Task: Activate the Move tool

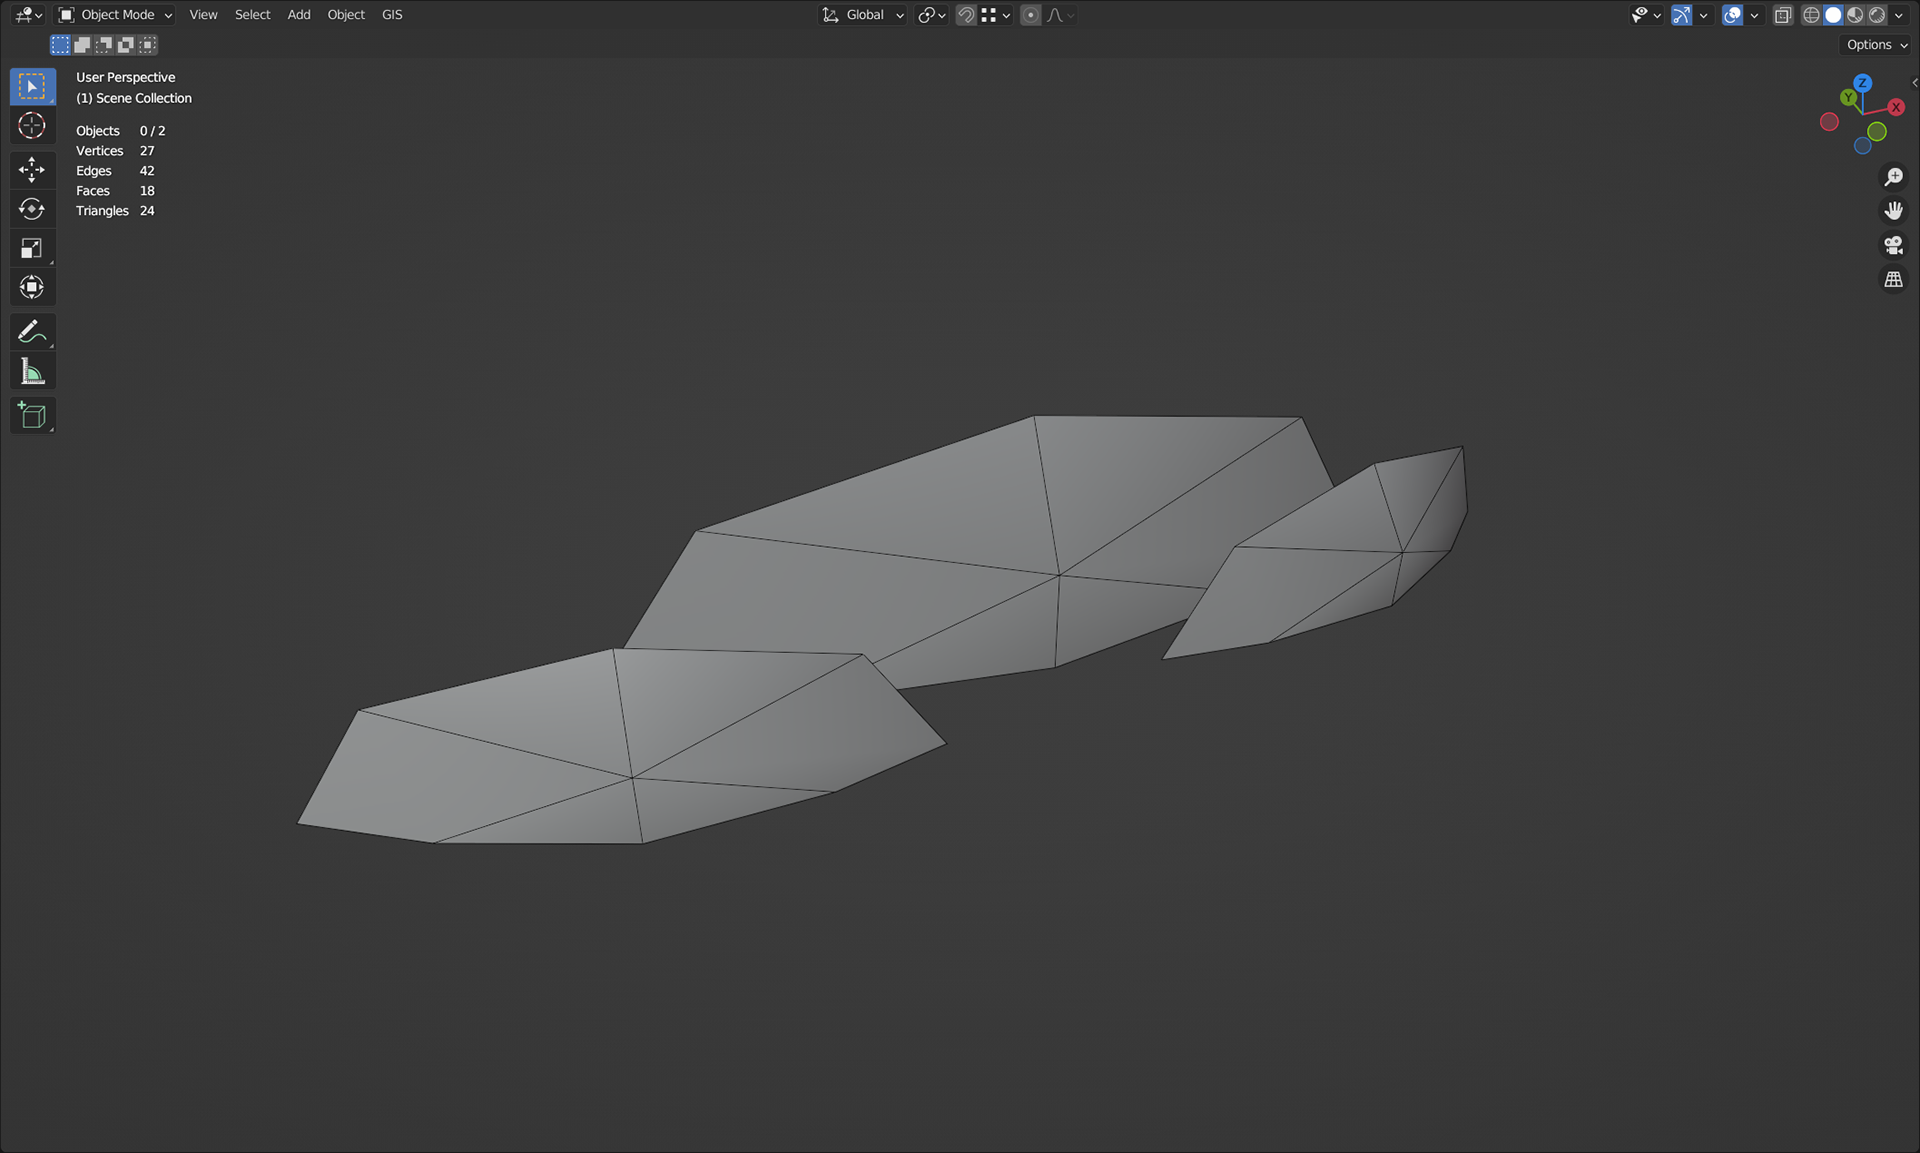Action: coord(32,169)
